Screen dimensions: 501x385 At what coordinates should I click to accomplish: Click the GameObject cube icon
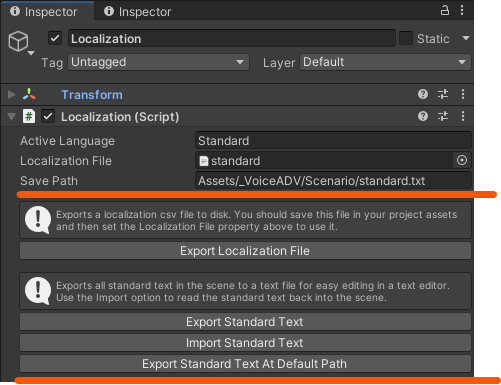tap(18, 42)
